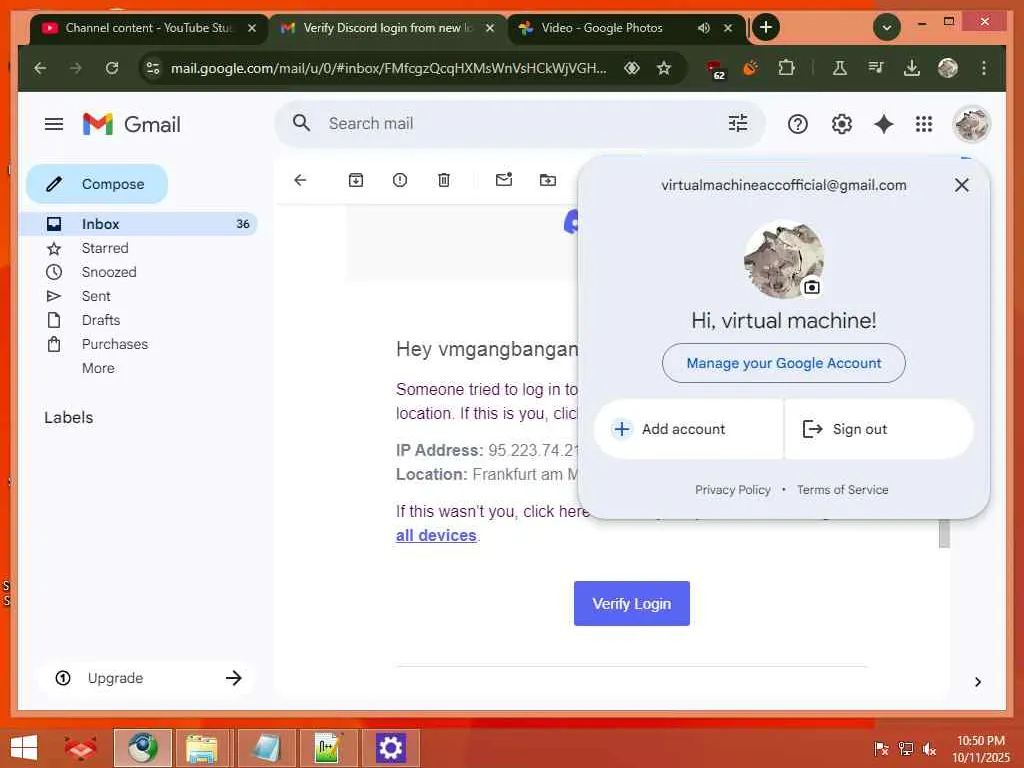
Task: Delete this email with trash icon
Action: tap(443, 180)
